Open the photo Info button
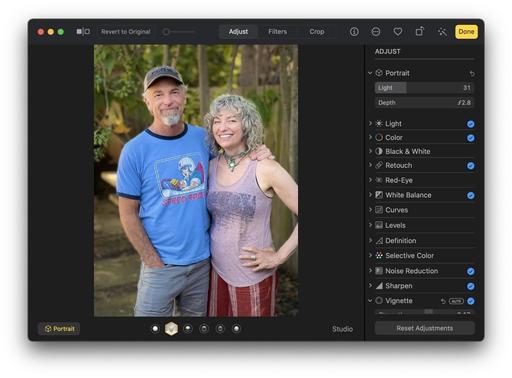The image size is (512, 378). click(354, 32)
